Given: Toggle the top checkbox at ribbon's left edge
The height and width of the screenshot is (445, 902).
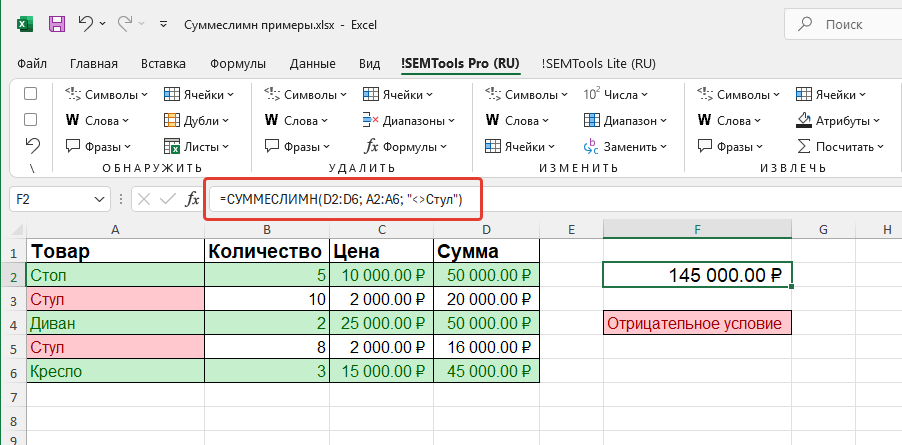Looking at the screenshot, I should coord(31,94).
